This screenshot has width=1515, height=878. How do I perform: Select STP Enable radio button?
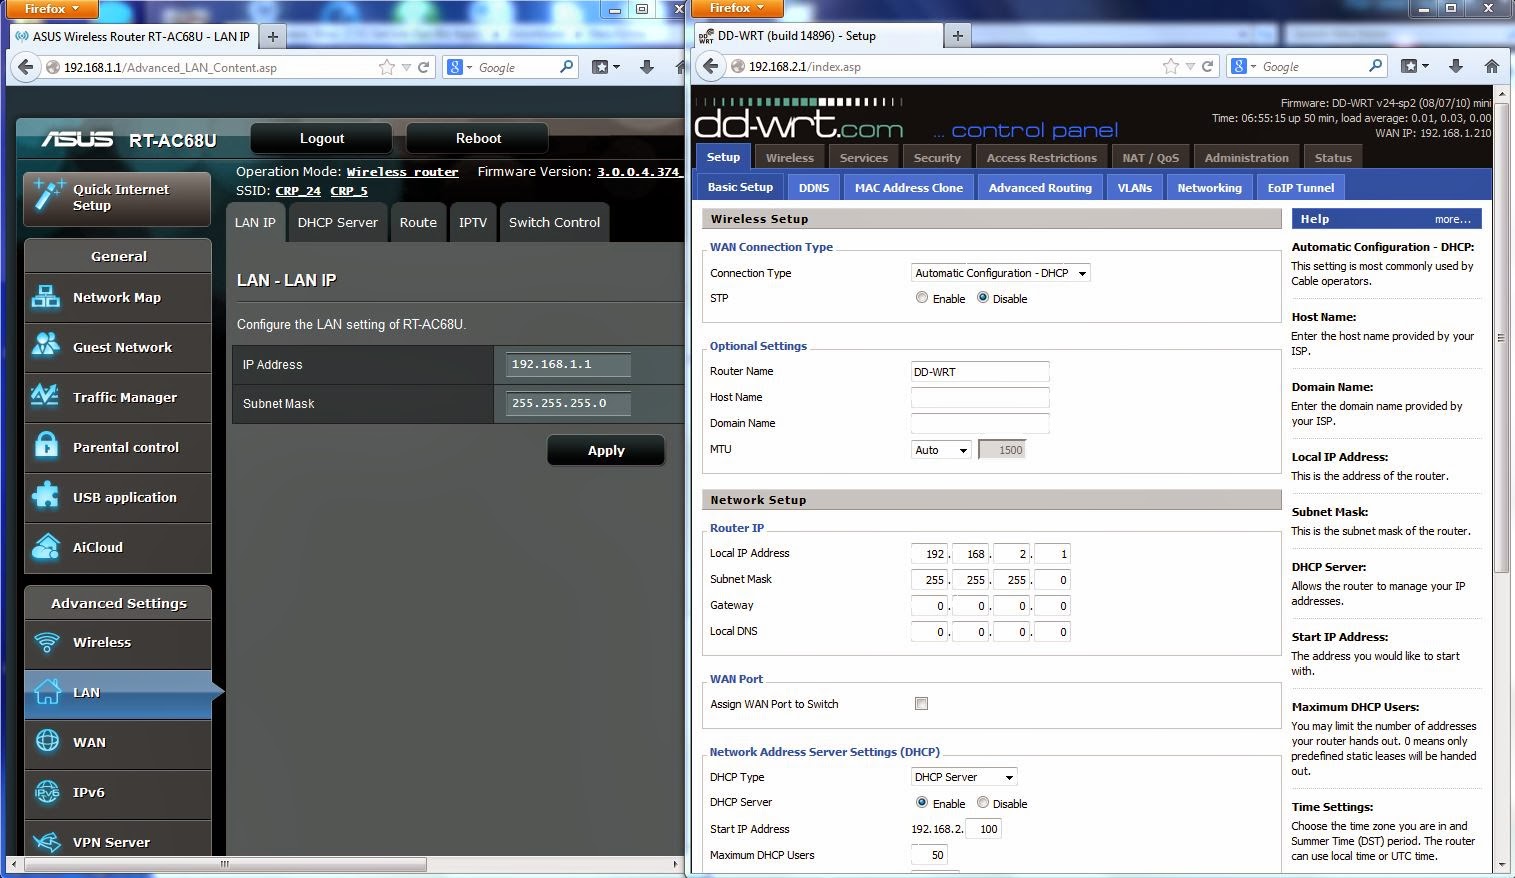922,298
